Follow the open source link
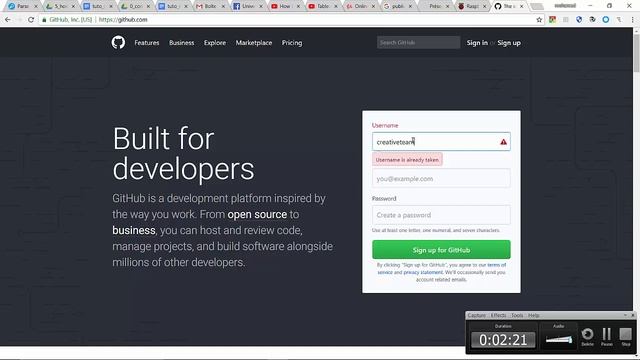Screen dimensions: 640x360 click(257, 214)
